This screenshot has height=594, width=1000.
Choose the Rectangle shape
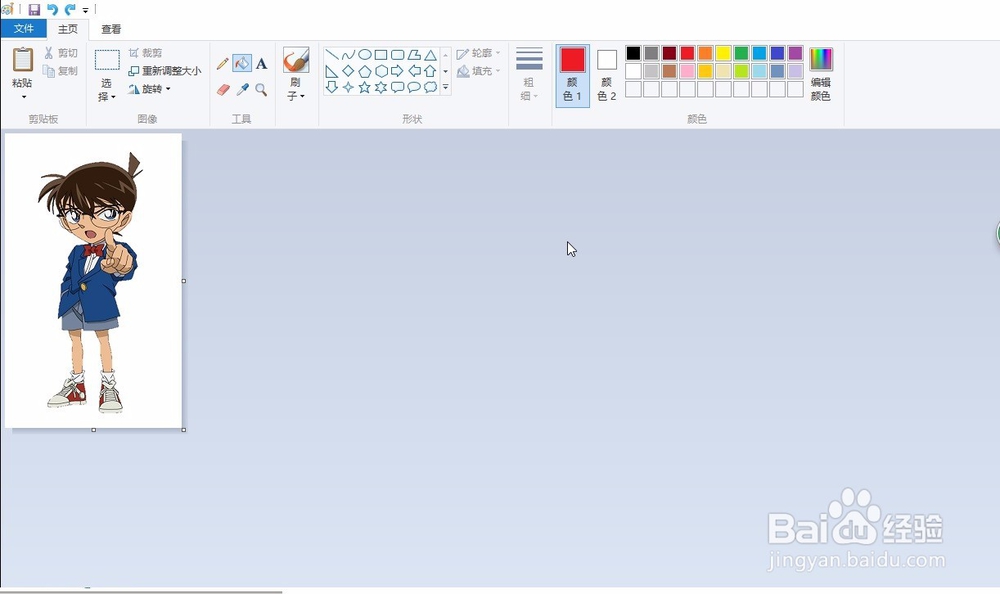coord(381,55)
